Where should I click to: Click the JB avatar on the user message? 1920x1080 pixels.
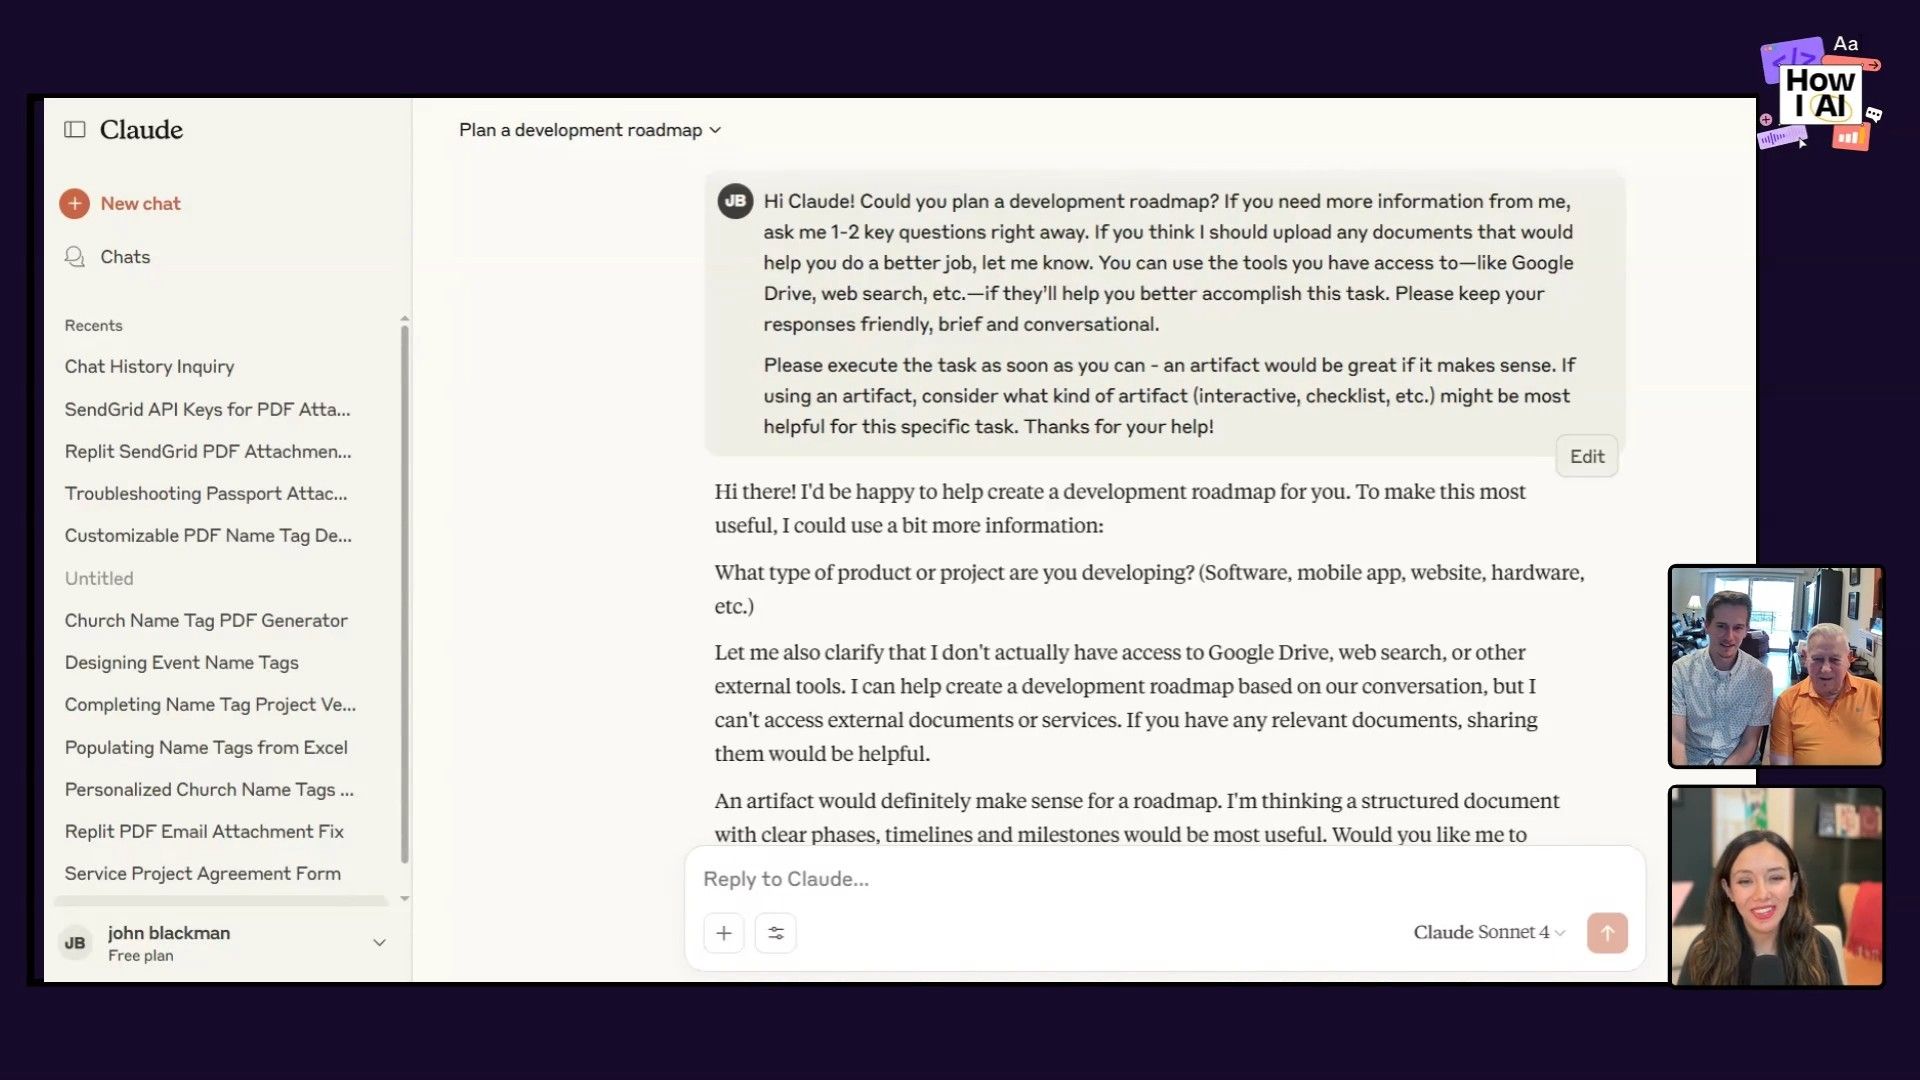click(736, 200)
